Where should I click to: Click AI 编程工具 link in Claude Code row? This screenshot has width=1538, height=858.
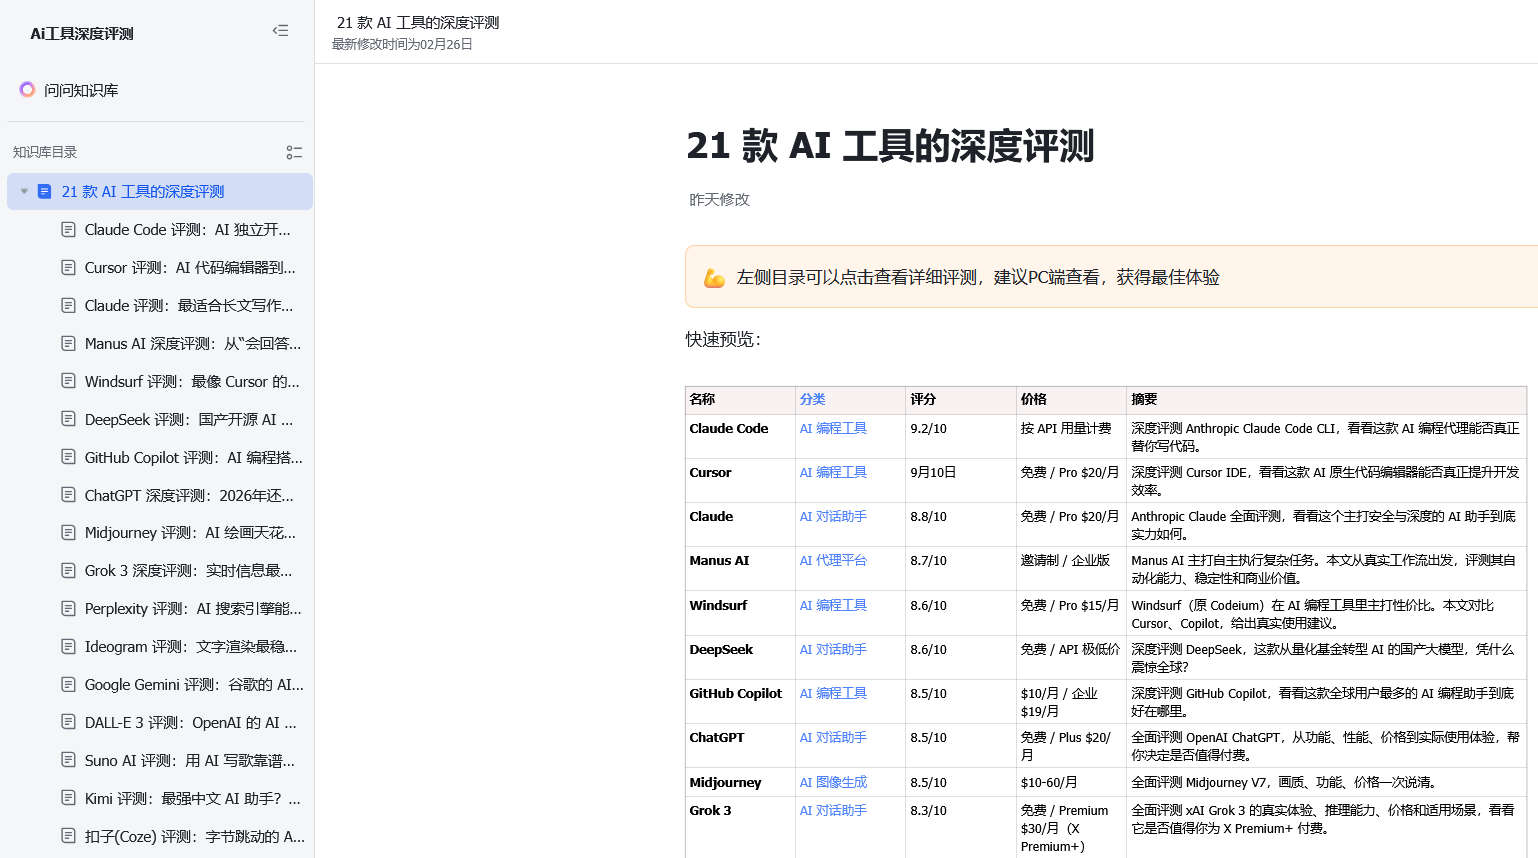coord(833,429)
